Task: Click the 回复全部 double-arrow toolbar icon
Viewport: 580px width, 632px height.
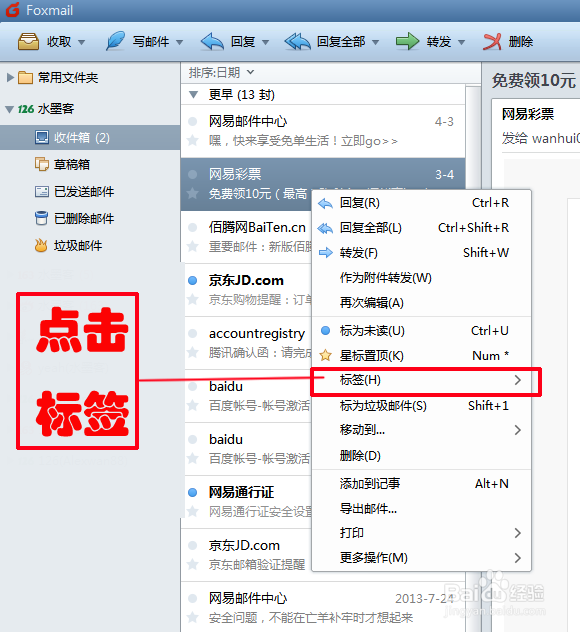Action: click(297, 42)
